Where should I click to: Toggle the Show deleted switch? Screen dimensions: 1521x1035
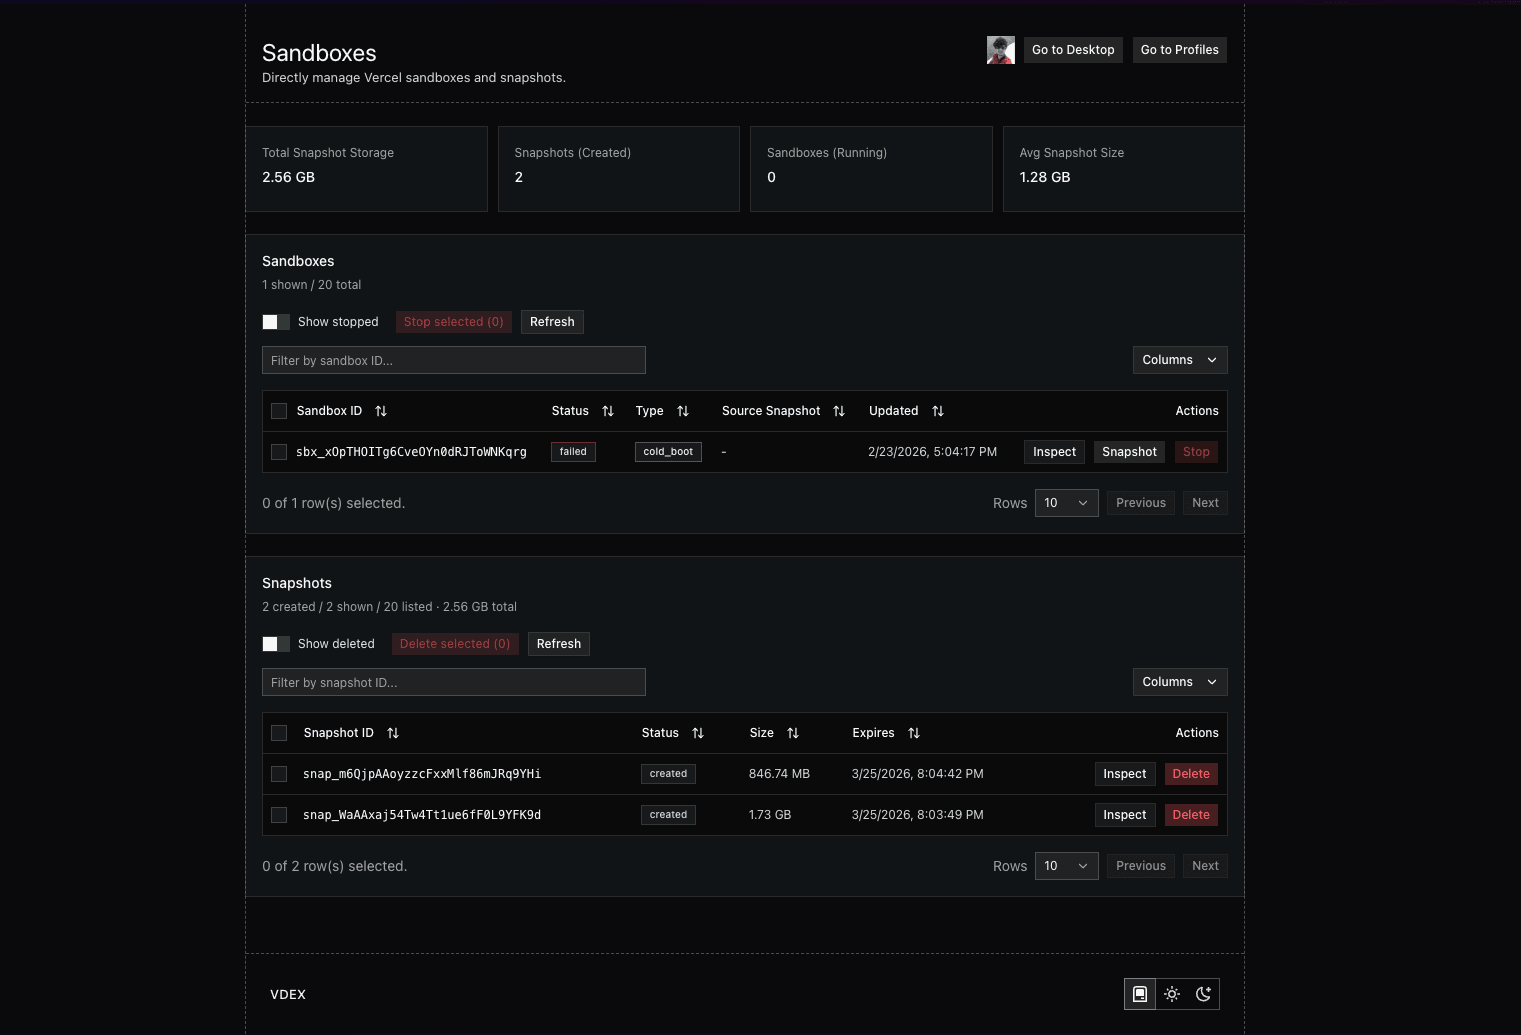pos(276,644)
